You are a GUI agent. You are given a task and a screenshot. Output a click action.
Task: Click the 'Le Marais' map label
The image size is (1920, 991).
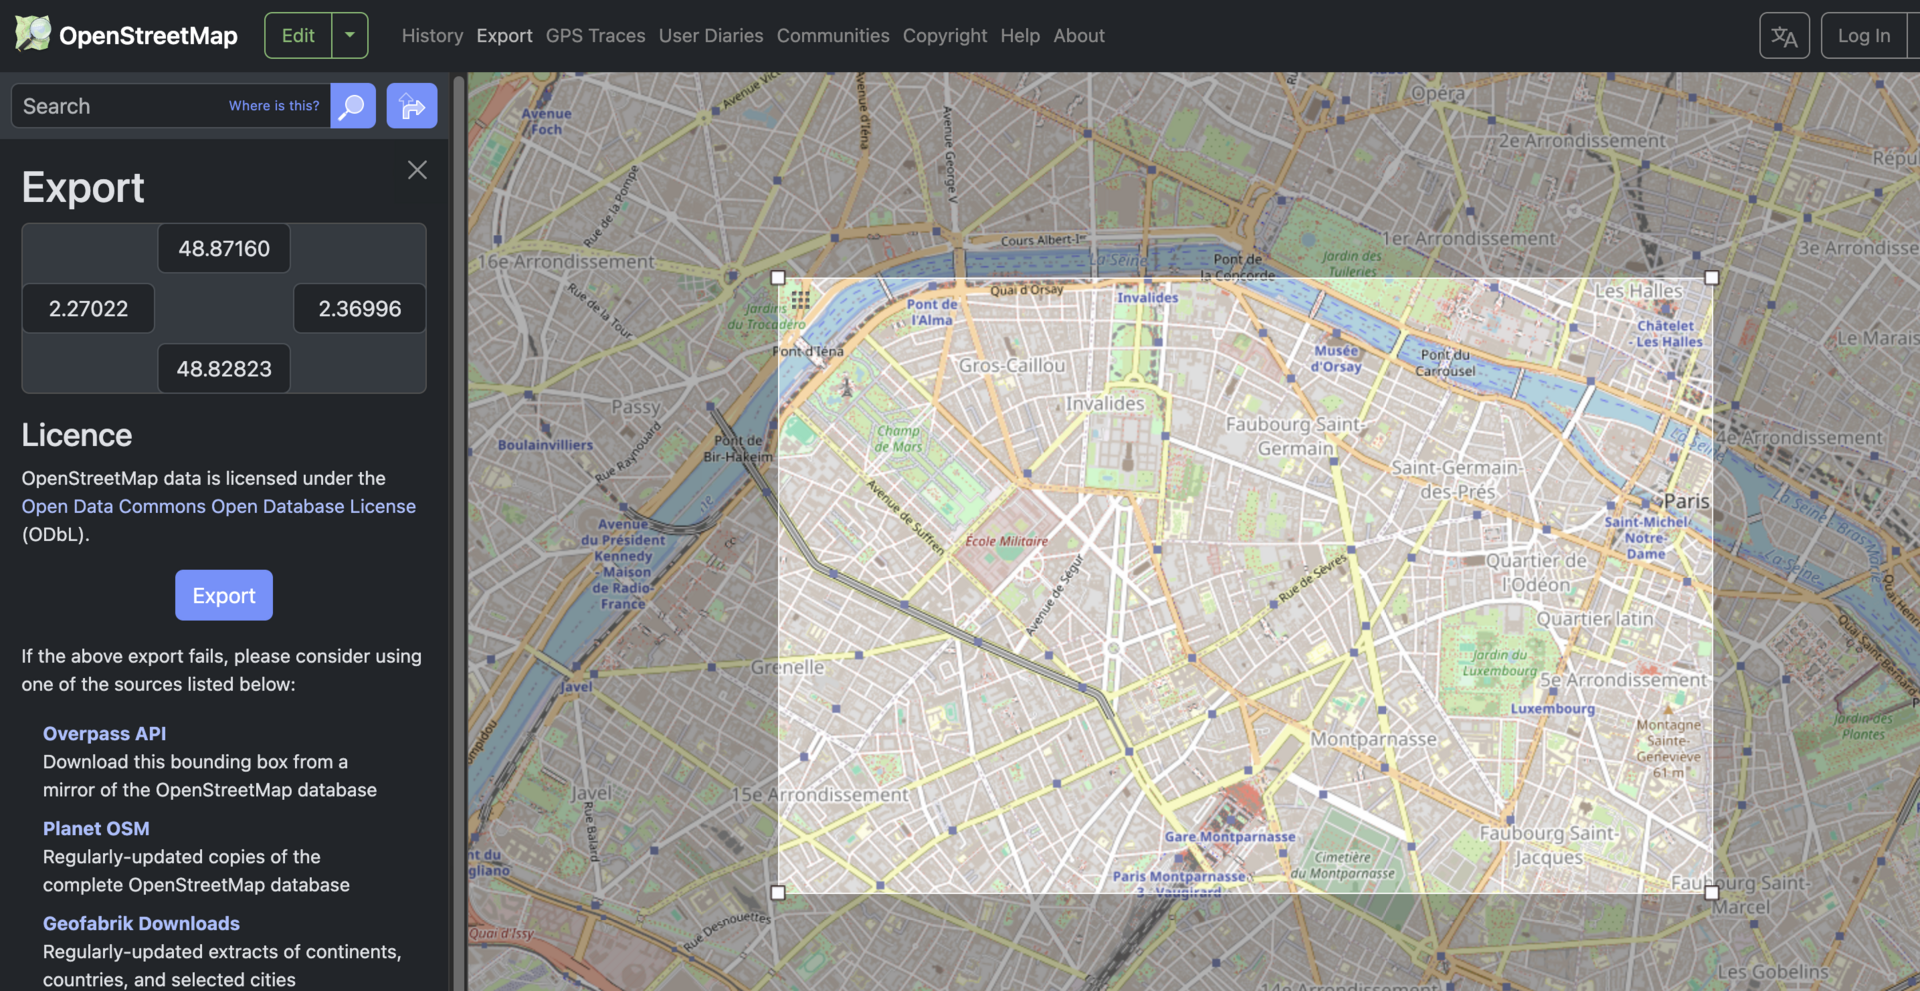(x=1877, y=338)
